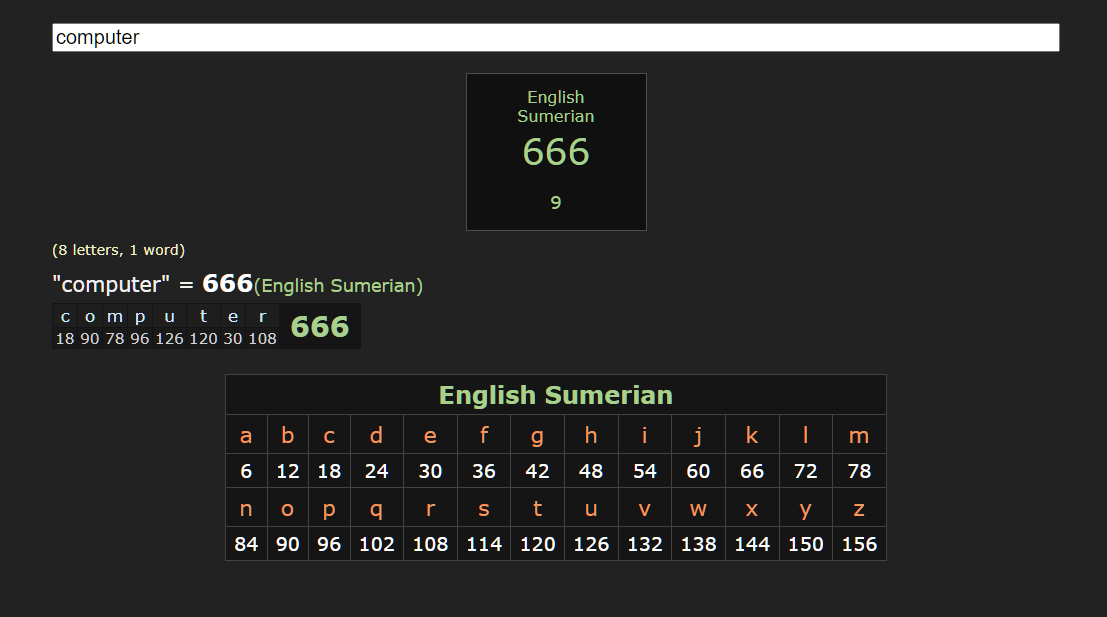This screenshot has width=1107, height=617.
Task: Click letter "b" in the cipher table
Action: click(287, 435)
